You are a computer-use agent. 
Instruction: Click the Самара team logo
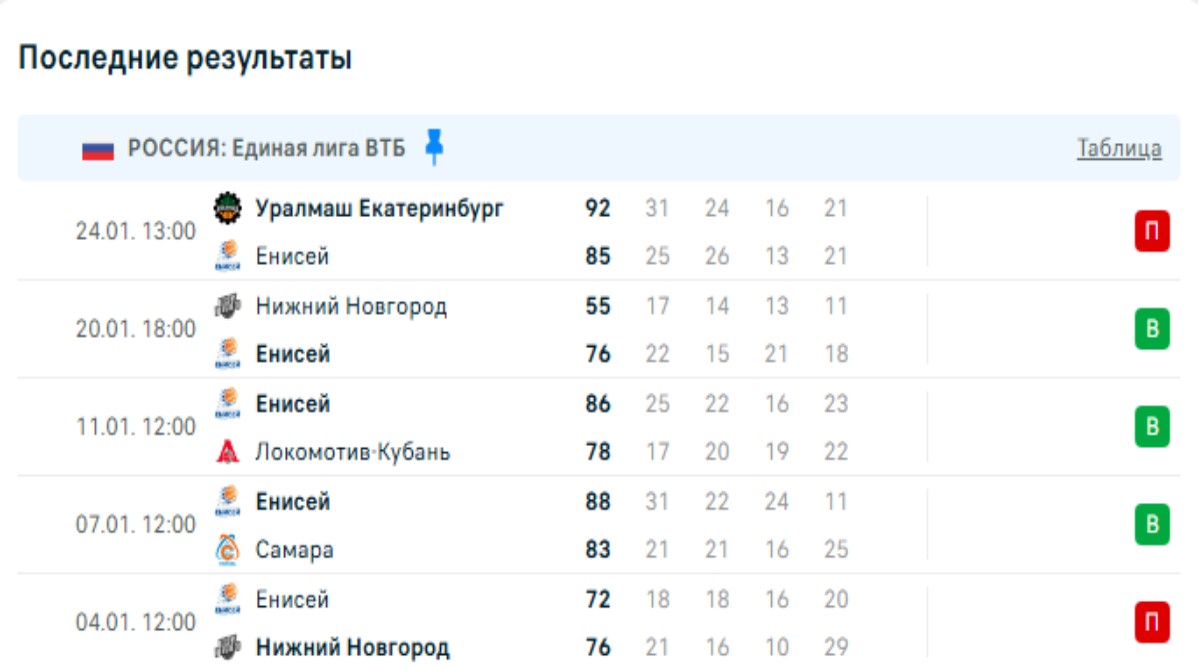pyautogui.click(x=228, y=550)
